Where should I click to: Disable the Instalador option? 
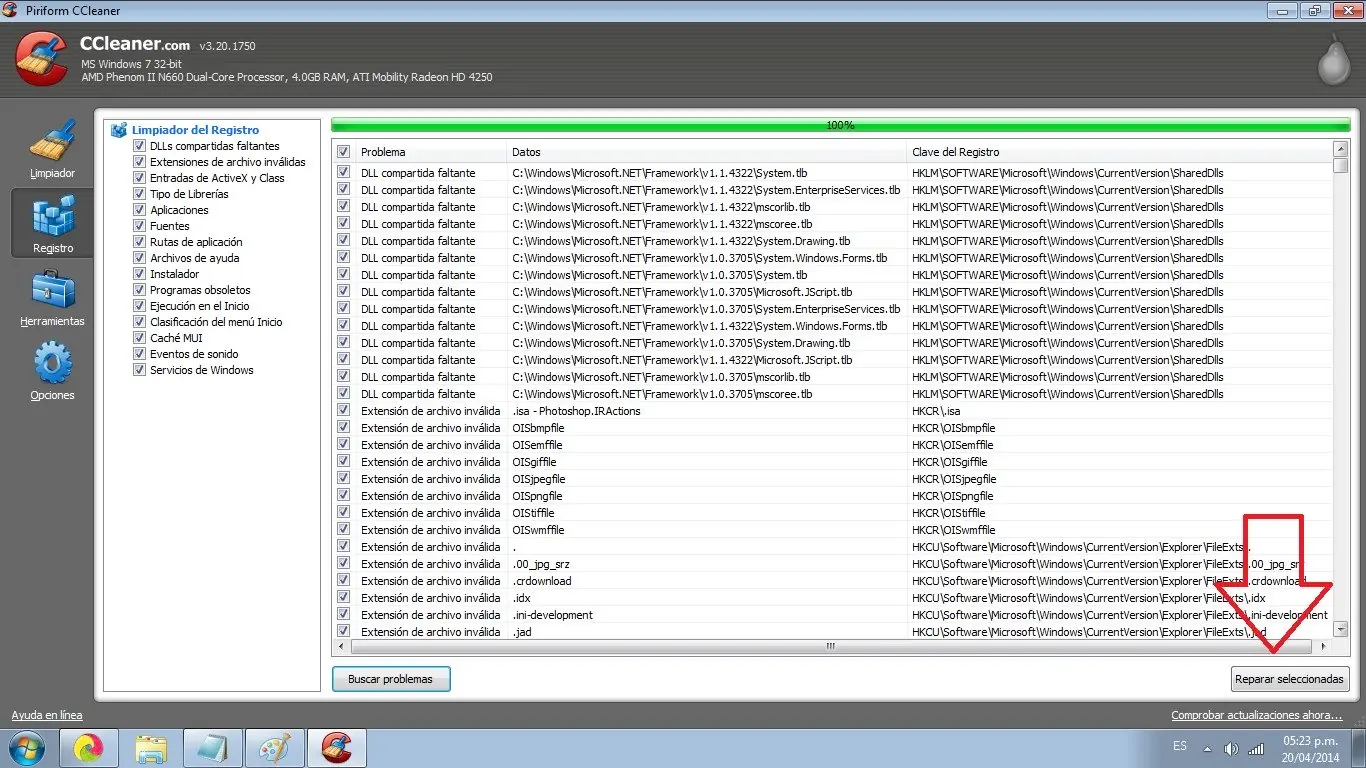coord(140,274)
